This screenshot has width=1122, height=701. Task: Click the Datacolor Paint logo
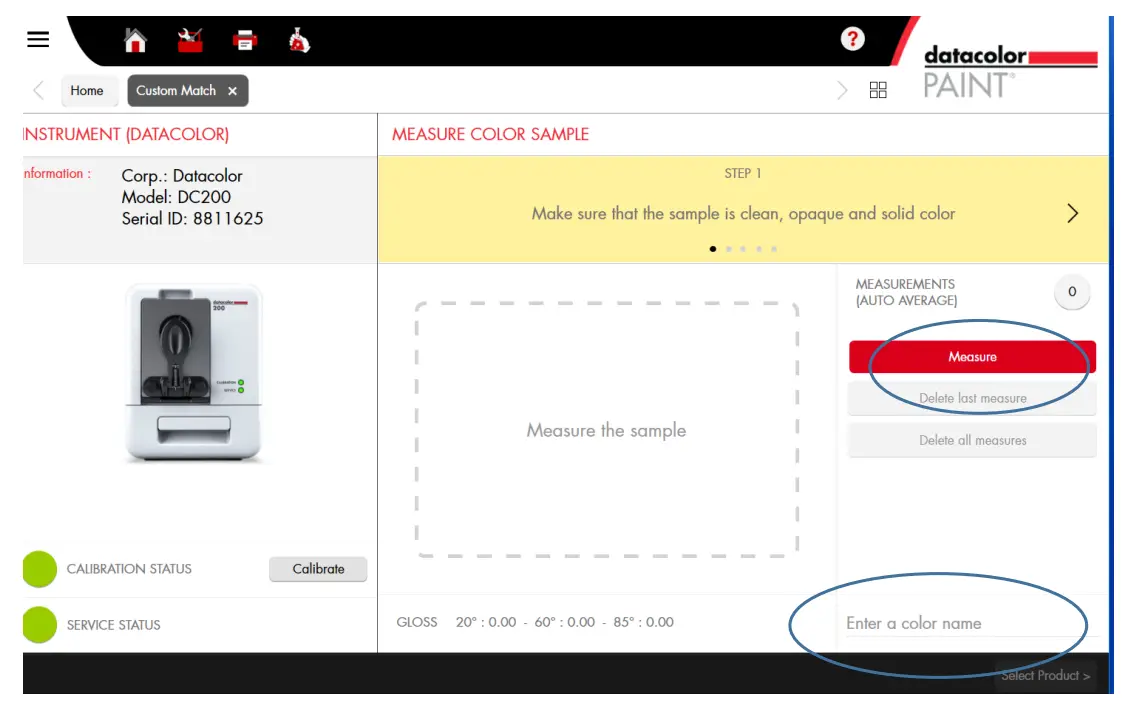click(1010, 72)
